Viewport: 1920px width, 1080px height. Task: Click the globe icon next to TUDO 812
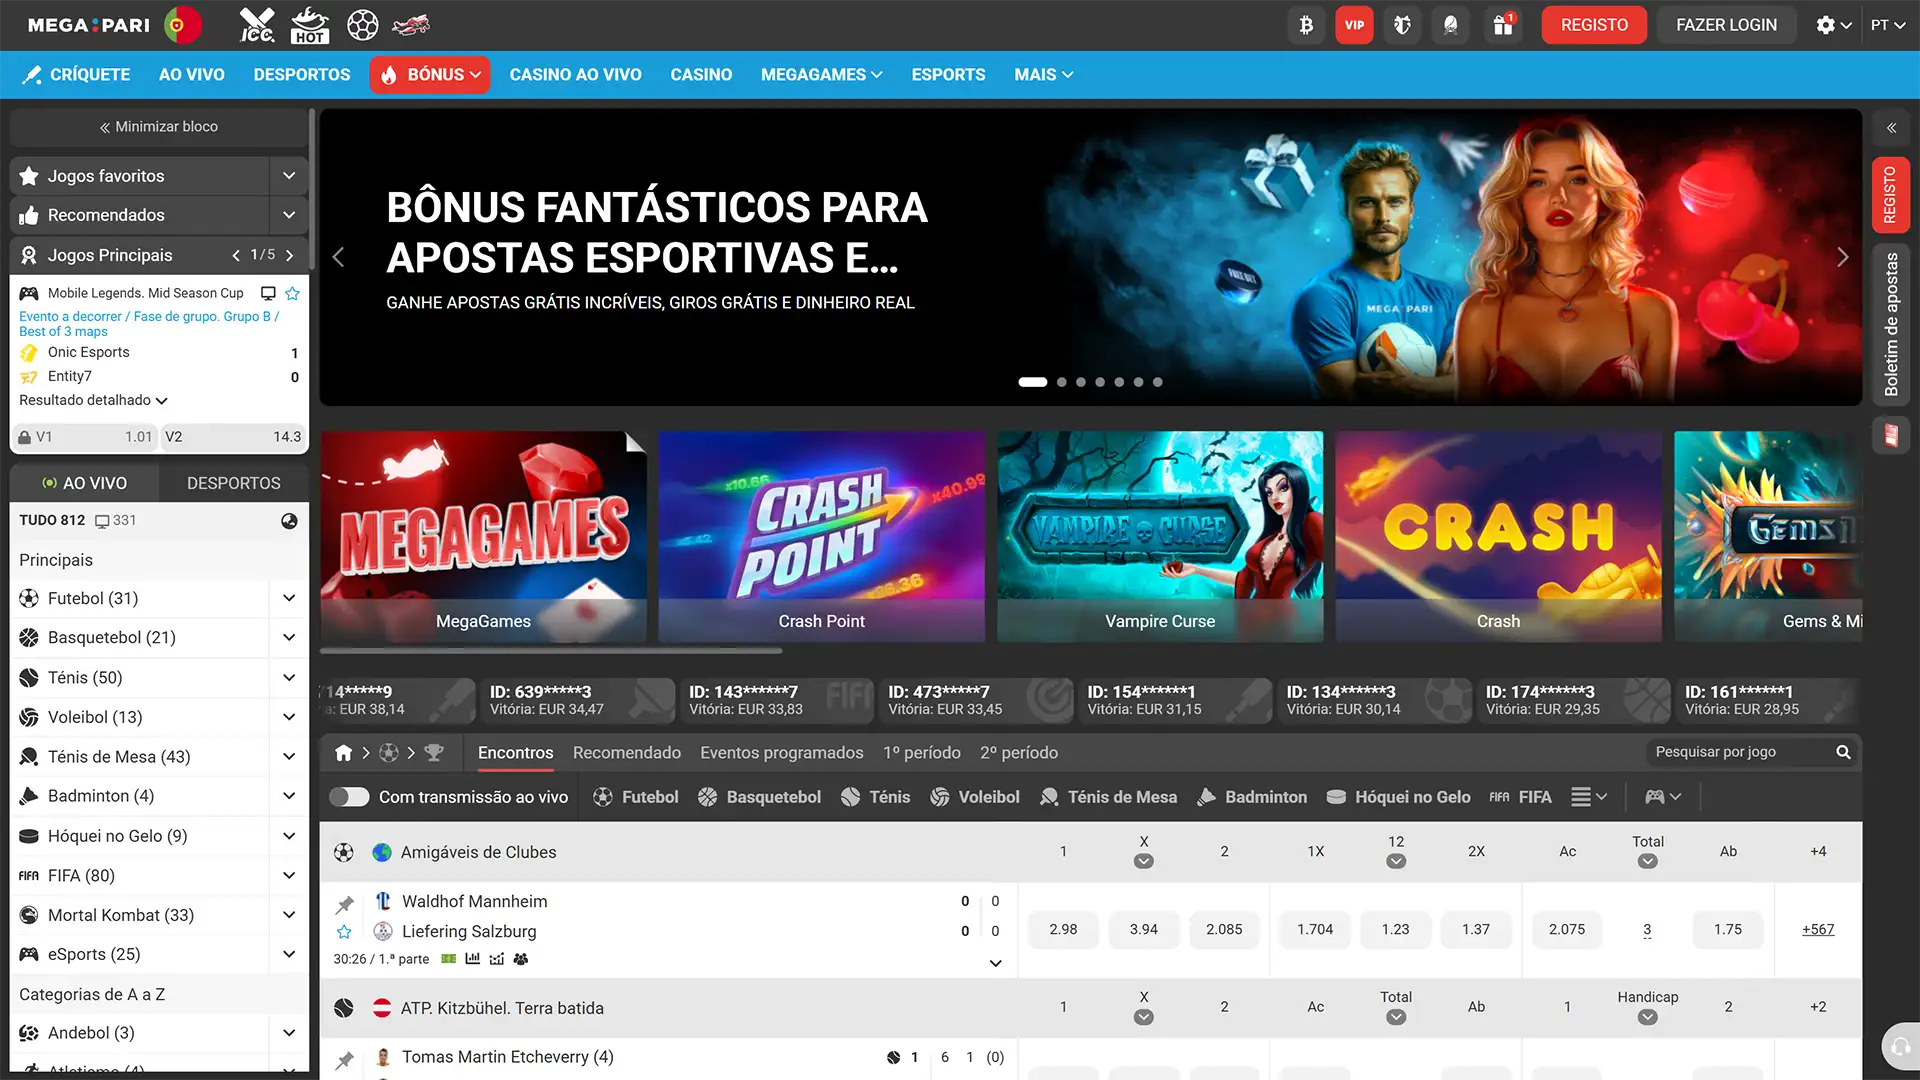click(x=289, y=521)
